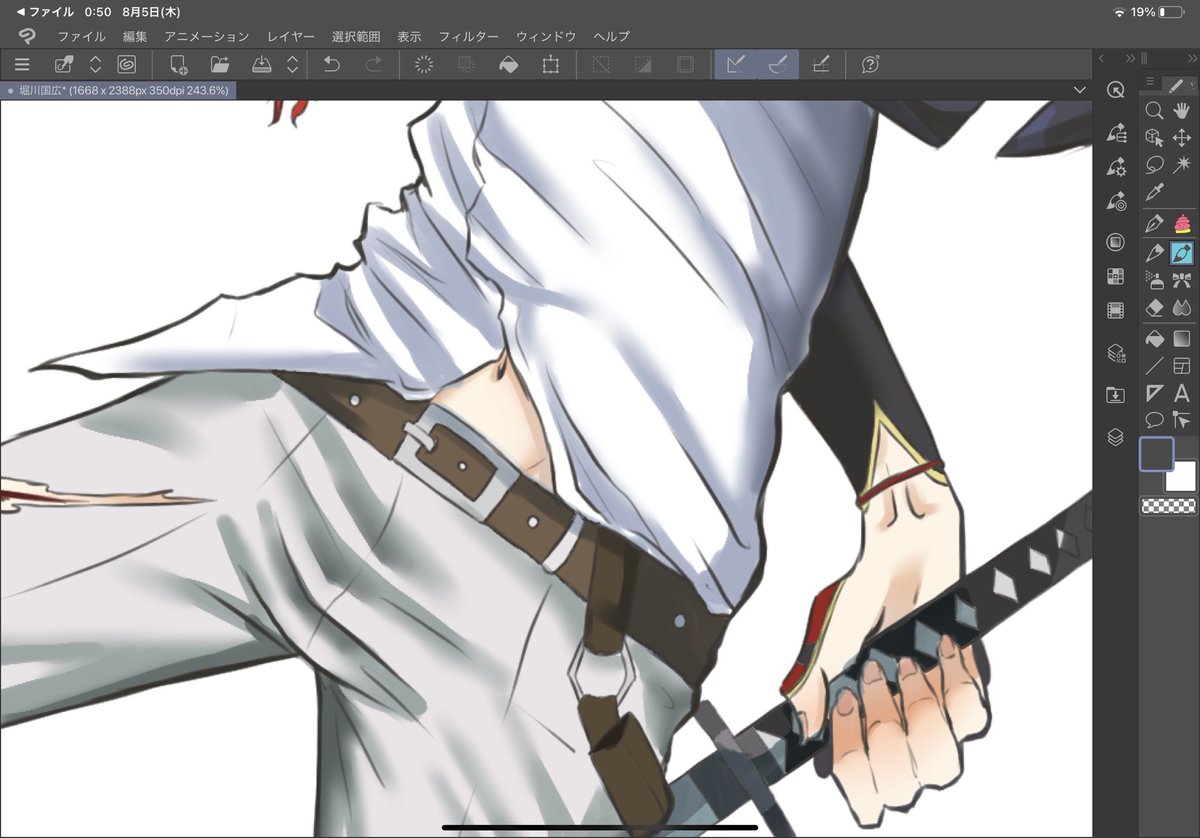Select the Lasso selection tool
This screenshot has width=1200, height=838.
click(x=1154, y=165)
